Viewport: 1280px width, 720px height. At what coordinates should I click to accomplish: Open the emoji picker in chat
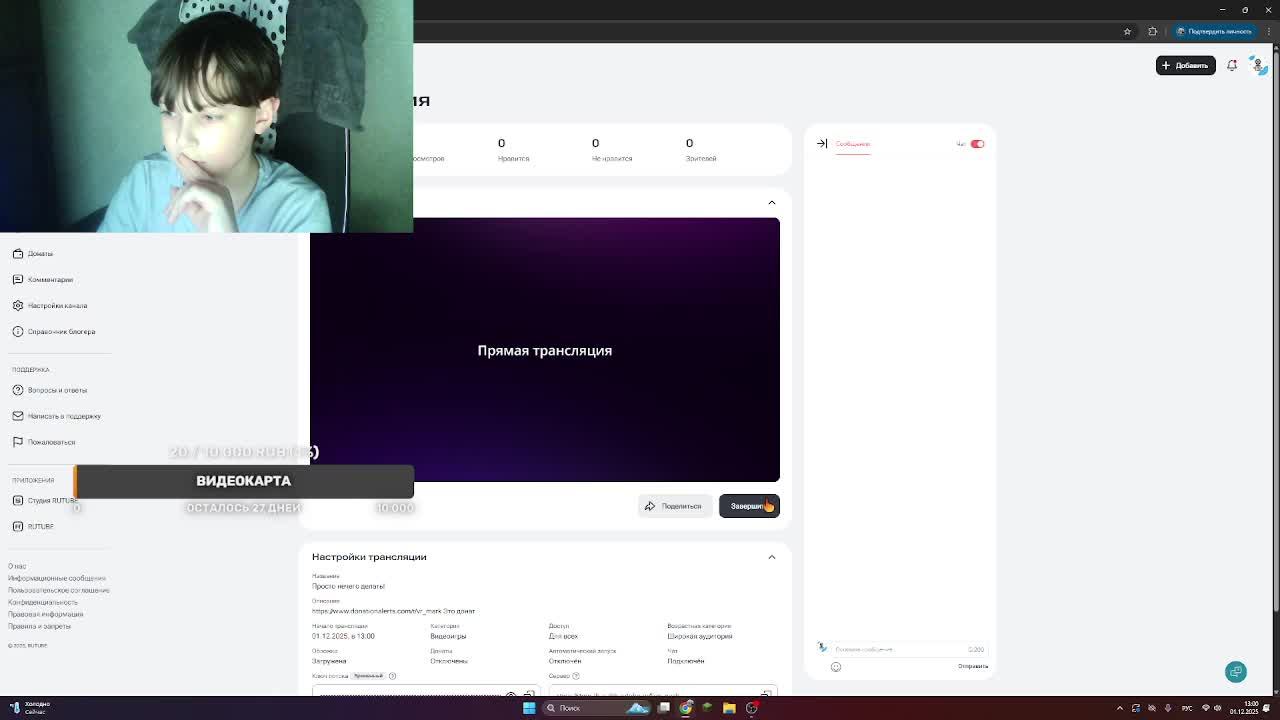836,667
